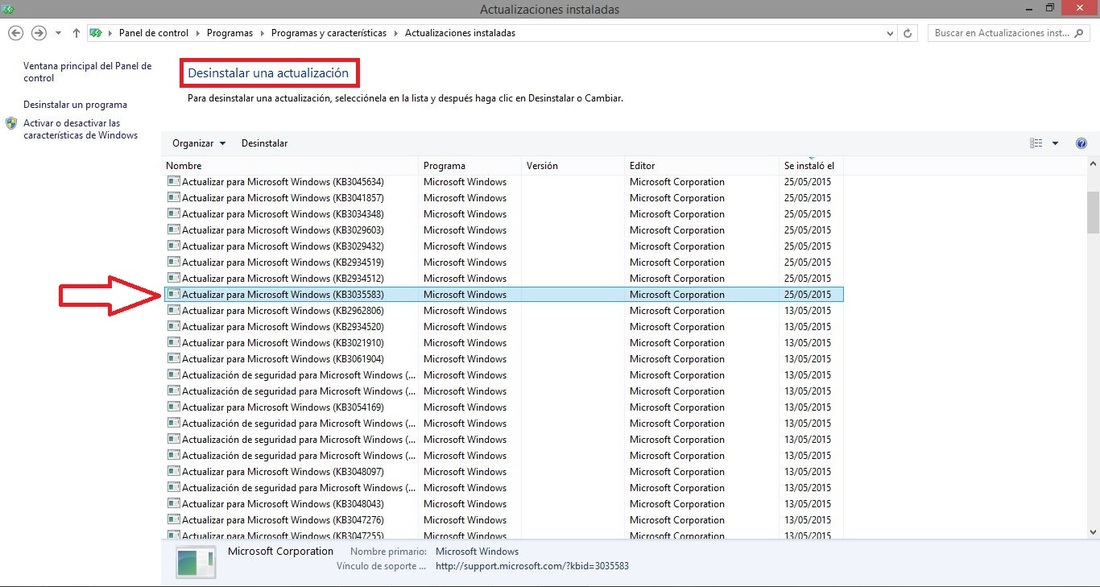Sort by the Editor column header
Screen dimensions: 1100x587
[702, 166]
